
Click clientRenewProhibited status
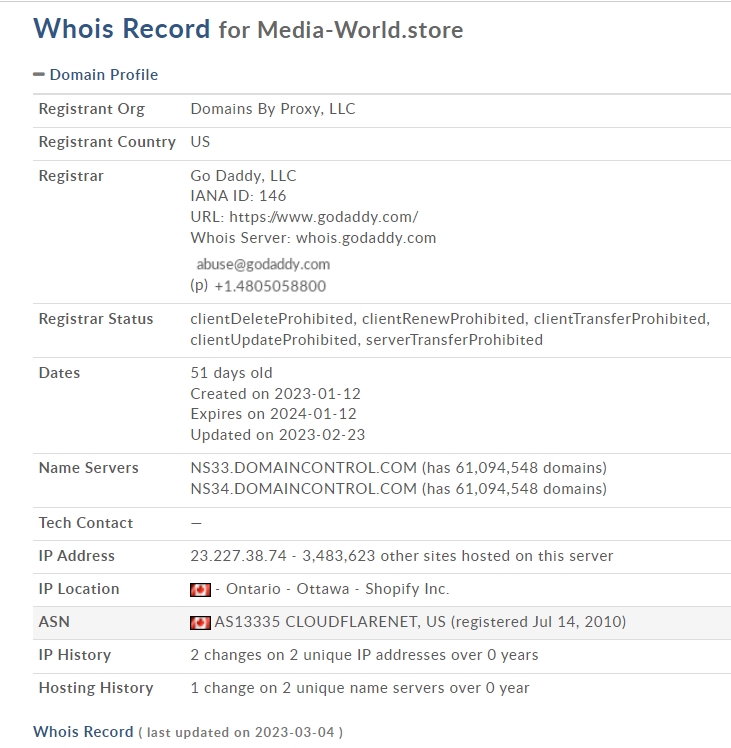point(445,319)
